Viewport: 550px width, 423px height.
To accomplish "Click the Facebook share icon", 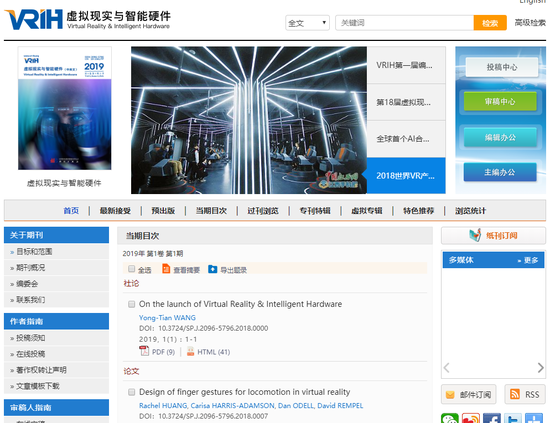I will pos(492,419).
